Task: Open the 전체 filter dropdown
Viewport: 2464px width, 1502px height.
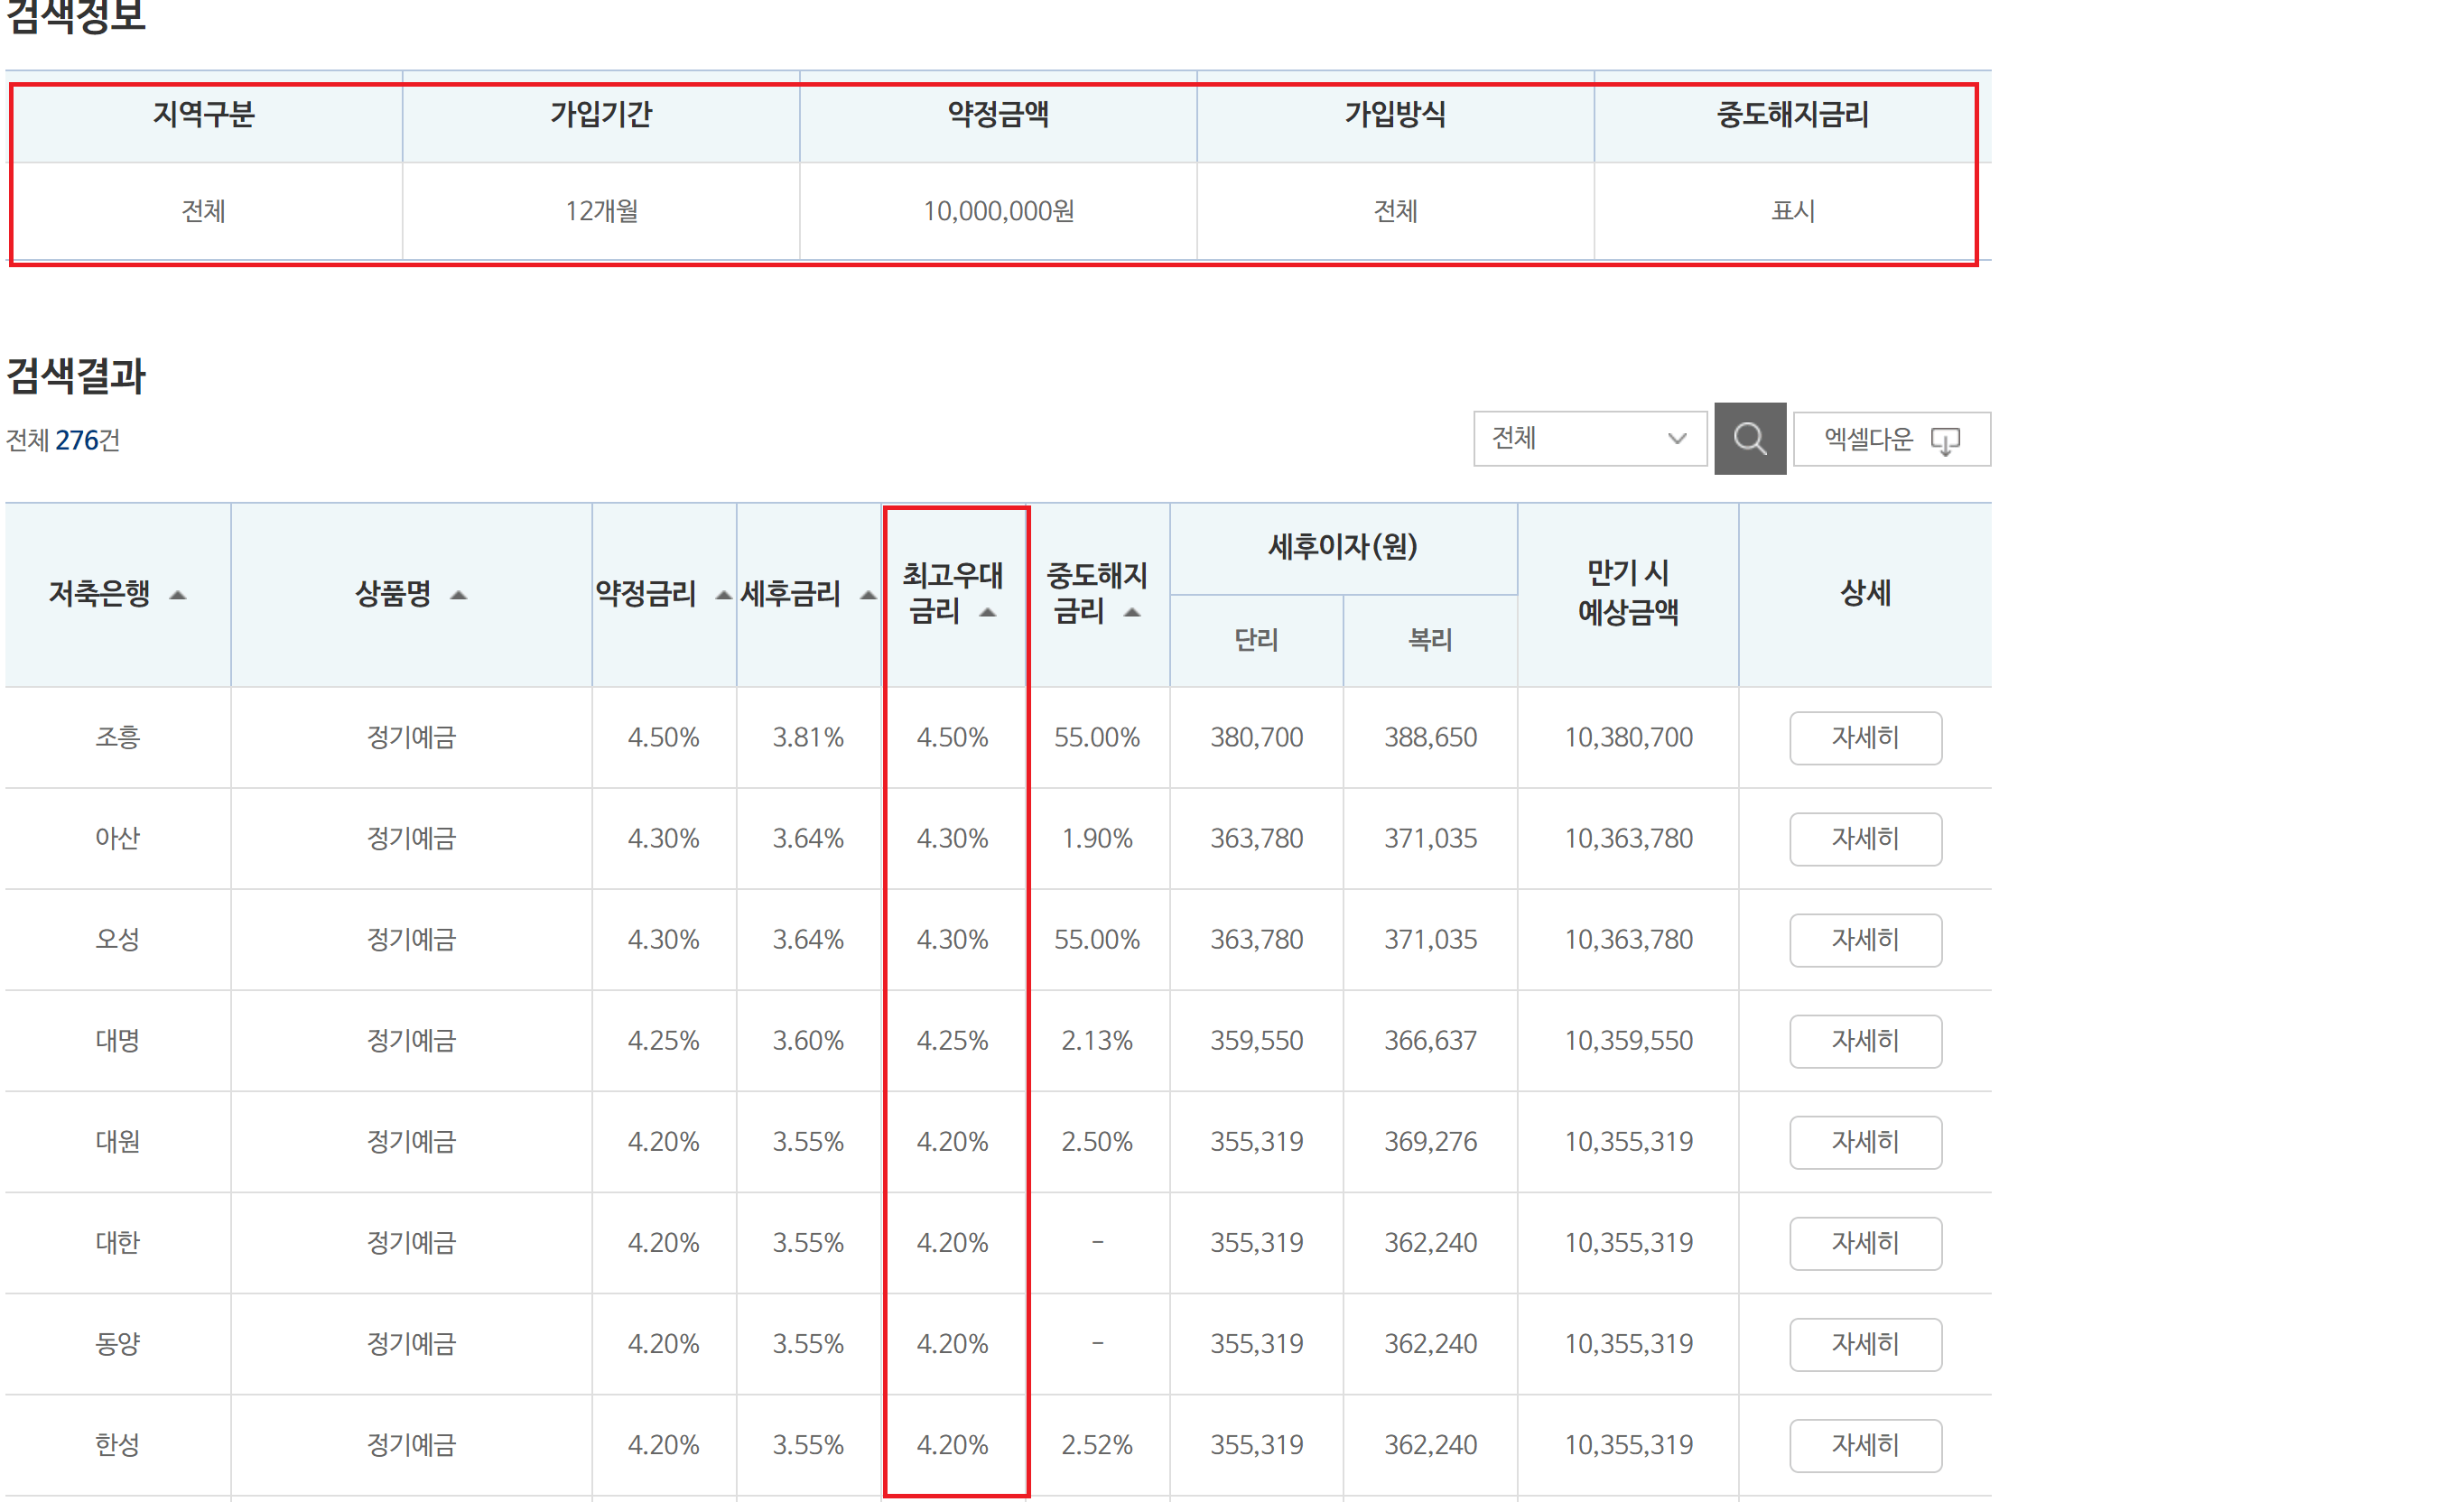Action: pos(1590,438)
